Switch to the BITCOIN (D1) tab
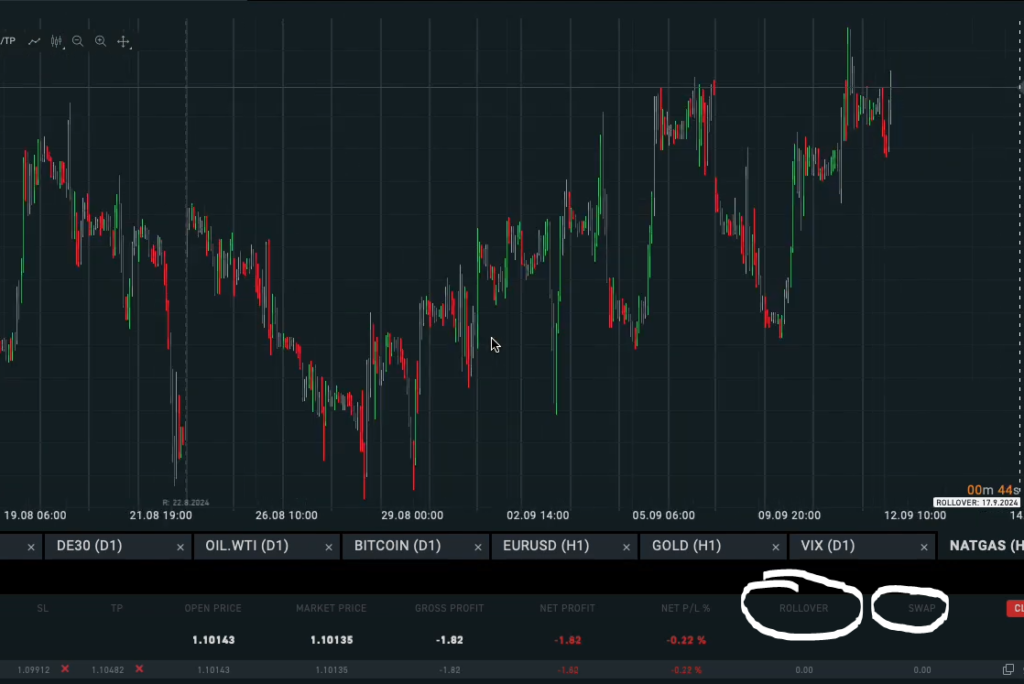 (397, 546)
